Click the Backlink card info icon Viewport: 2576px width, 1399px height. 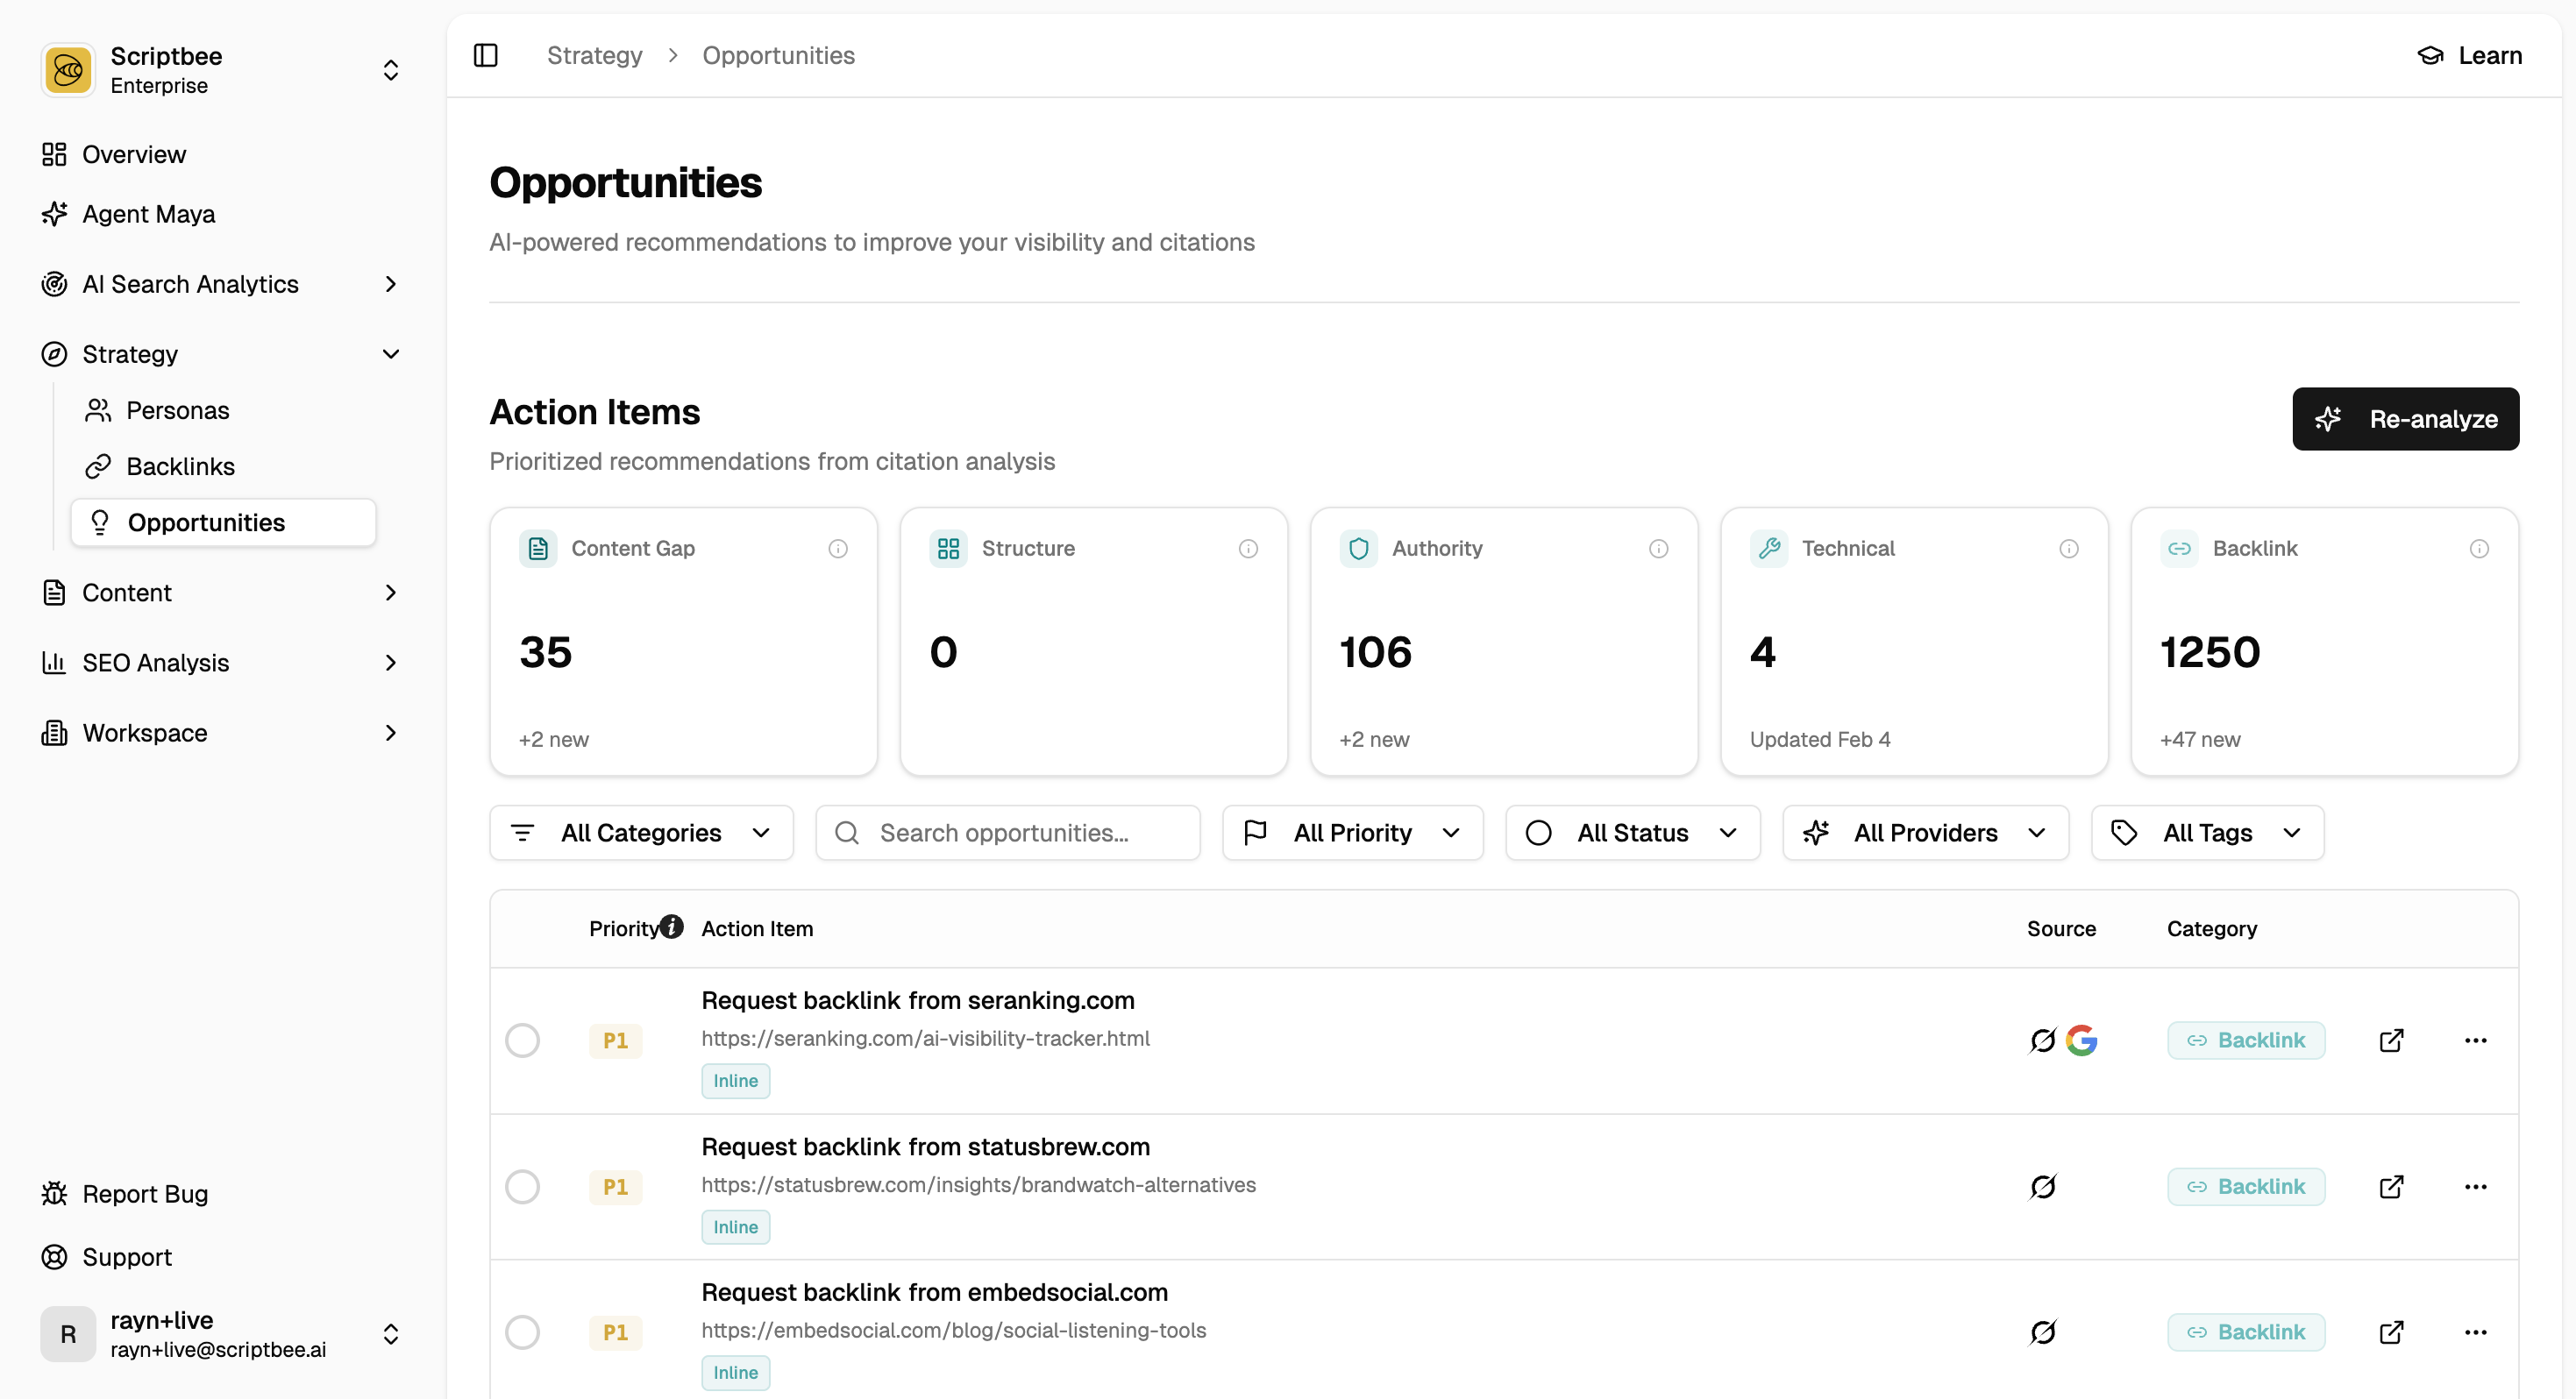point(2479,548)
